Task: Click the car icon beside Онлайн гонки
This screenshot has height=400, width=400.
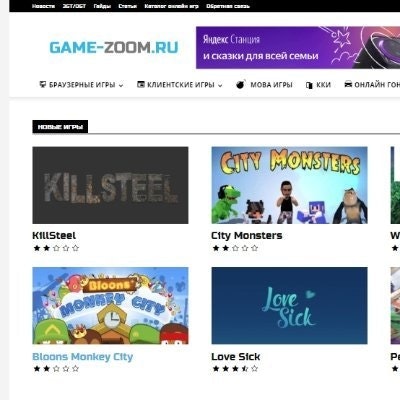Action: click(x=348, y=84)
